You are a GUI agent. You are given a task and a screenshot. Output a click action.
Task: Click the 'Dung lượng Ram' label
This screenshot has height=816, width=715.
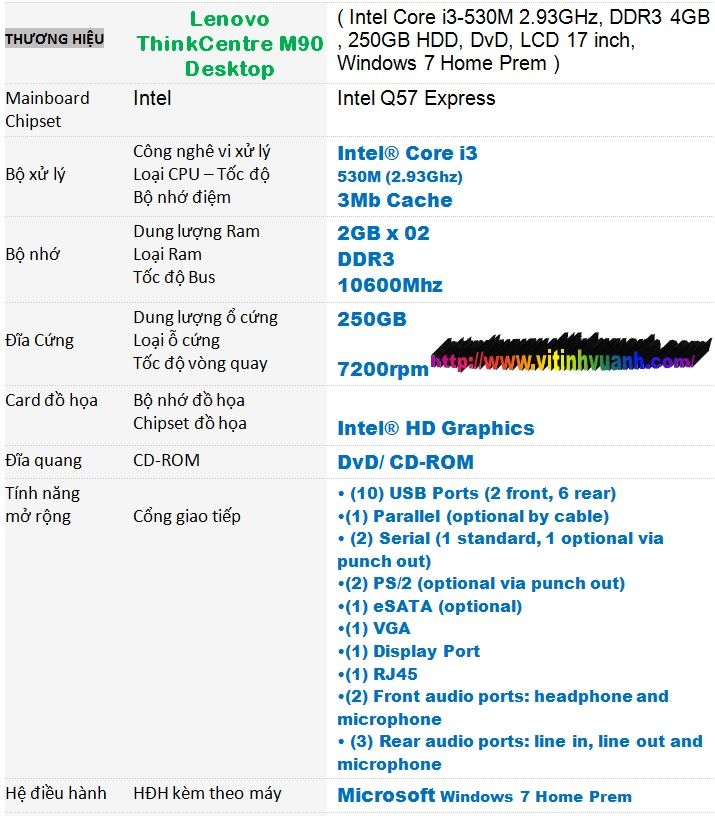(196, 231)
